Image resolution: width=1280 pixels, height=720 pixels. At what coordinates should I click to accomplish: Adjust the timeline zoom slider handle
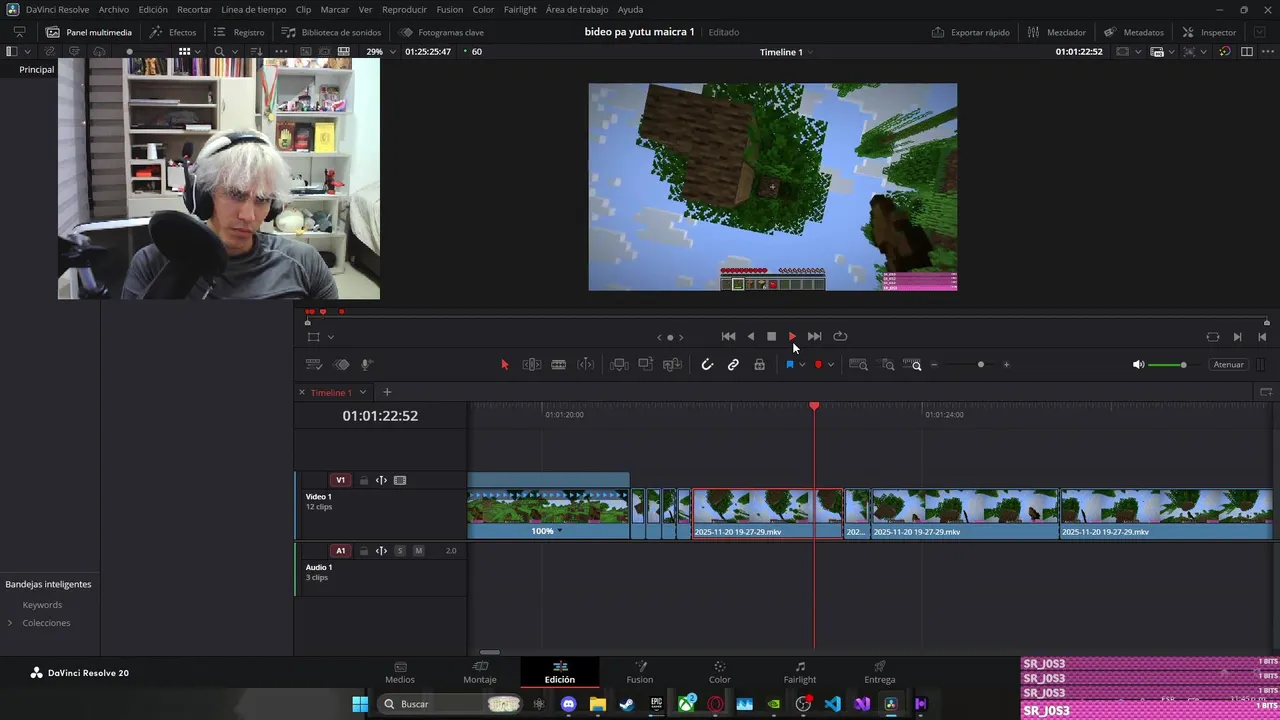[x=981, y=365]
